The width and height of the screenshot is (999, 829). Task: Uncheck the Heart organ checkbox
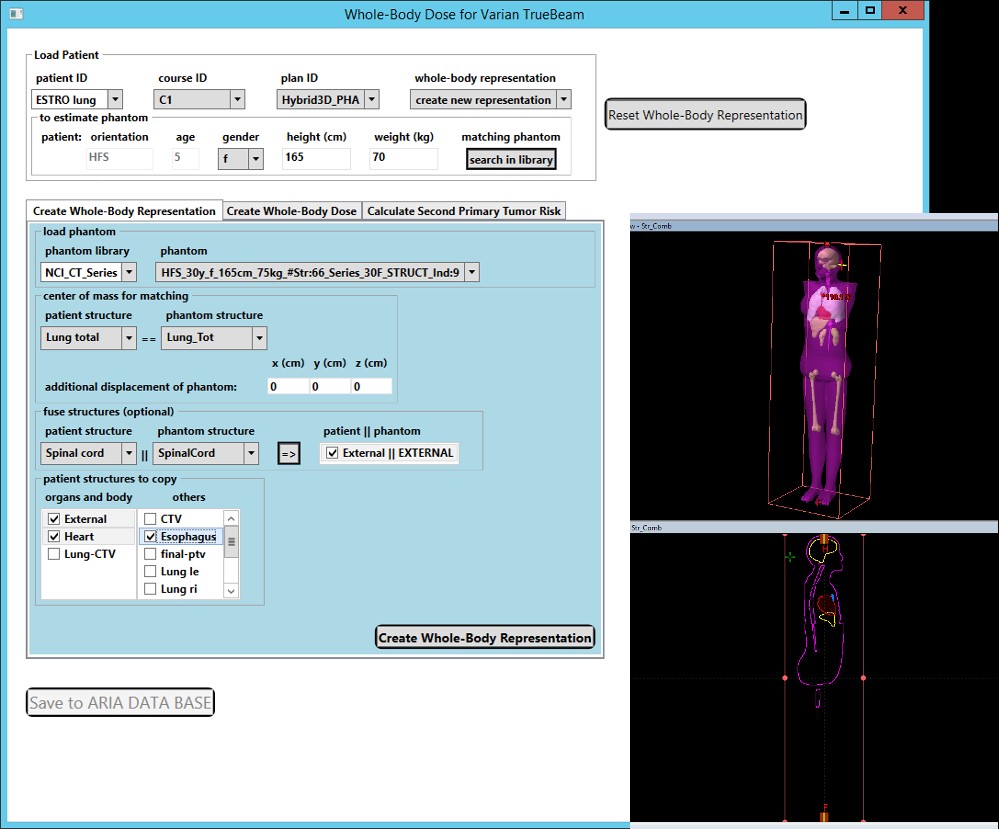tap(54, 537)
